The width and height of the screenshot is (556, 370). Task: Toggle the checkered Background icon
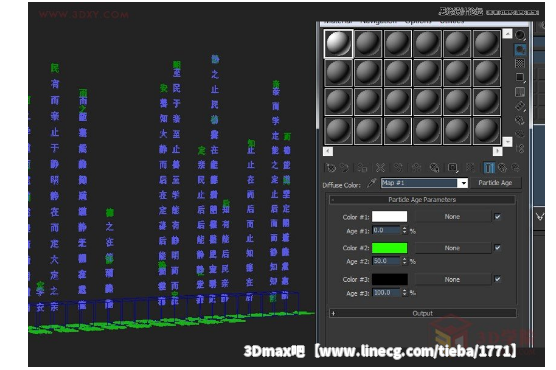tap(520, 63)
